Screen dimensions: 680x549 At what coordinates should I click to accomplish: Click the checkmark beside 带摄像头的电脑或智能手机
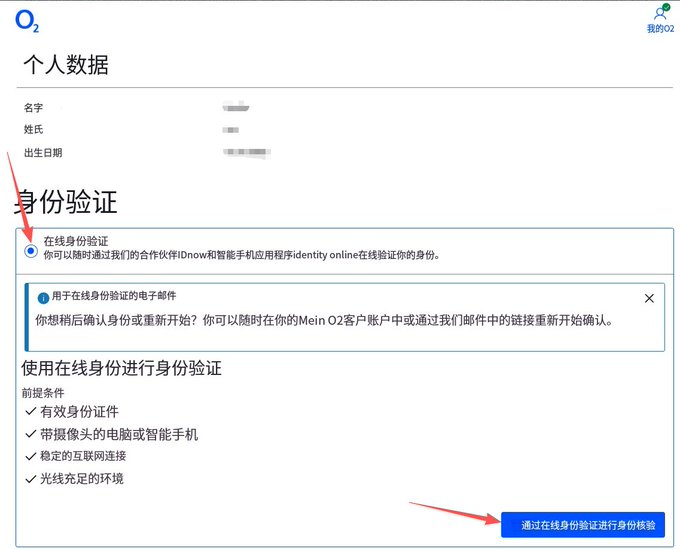click(30, 434)
